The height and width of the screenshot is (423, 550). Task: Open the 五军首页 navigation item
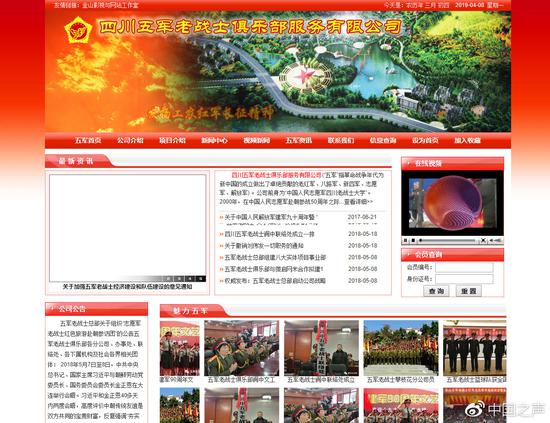[88, 140]
